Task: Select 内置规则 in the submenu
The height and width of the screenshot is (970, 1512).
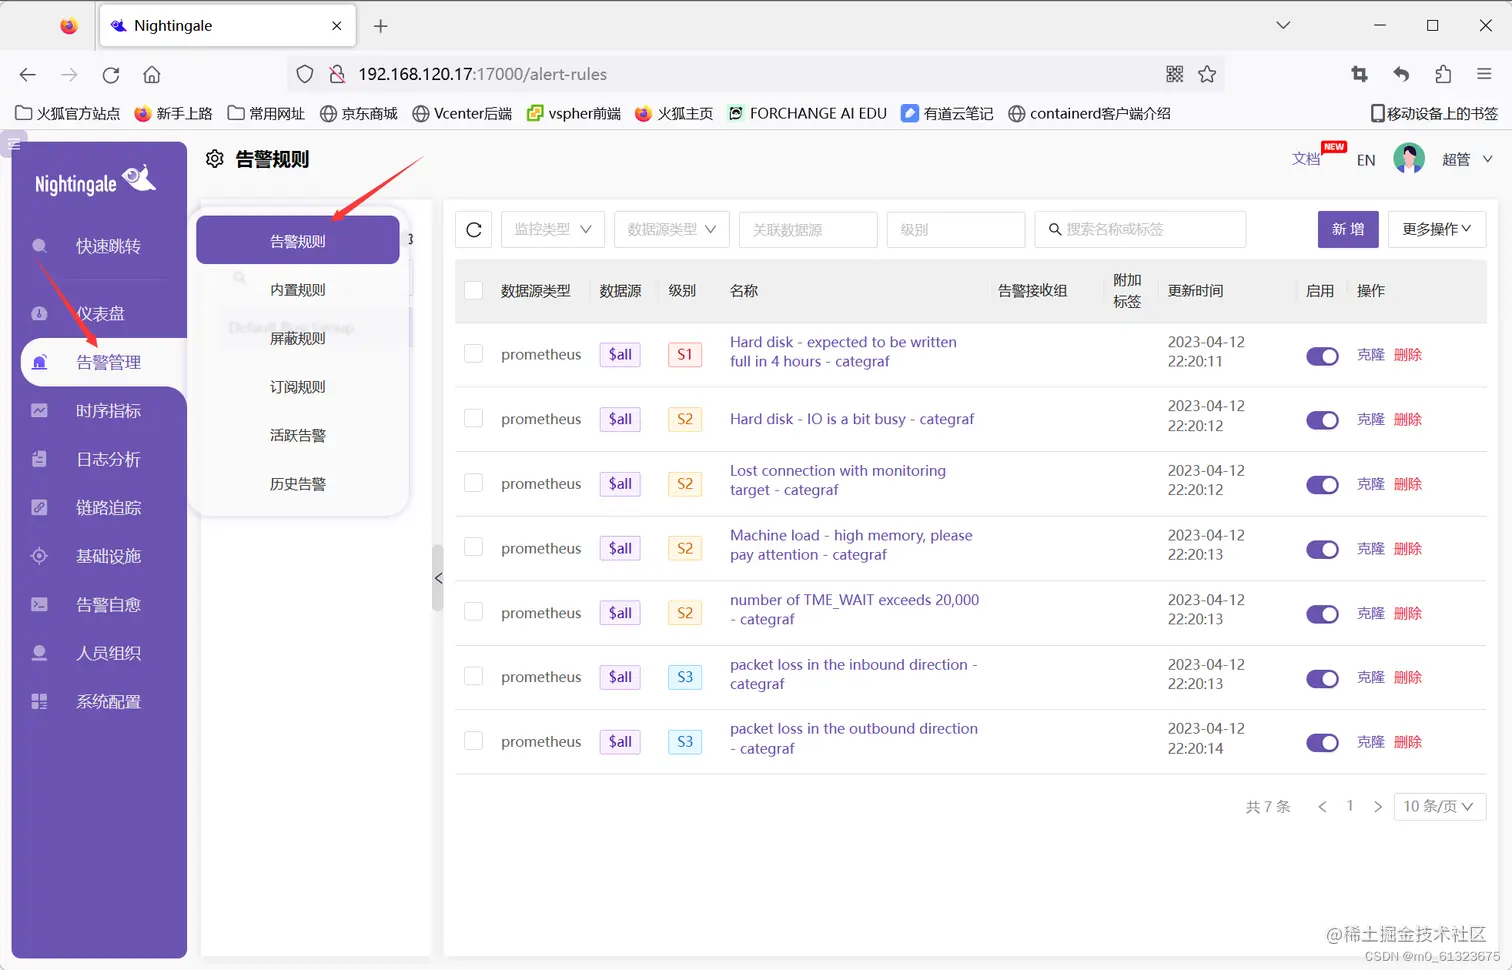Action: (x=298, y=290)
